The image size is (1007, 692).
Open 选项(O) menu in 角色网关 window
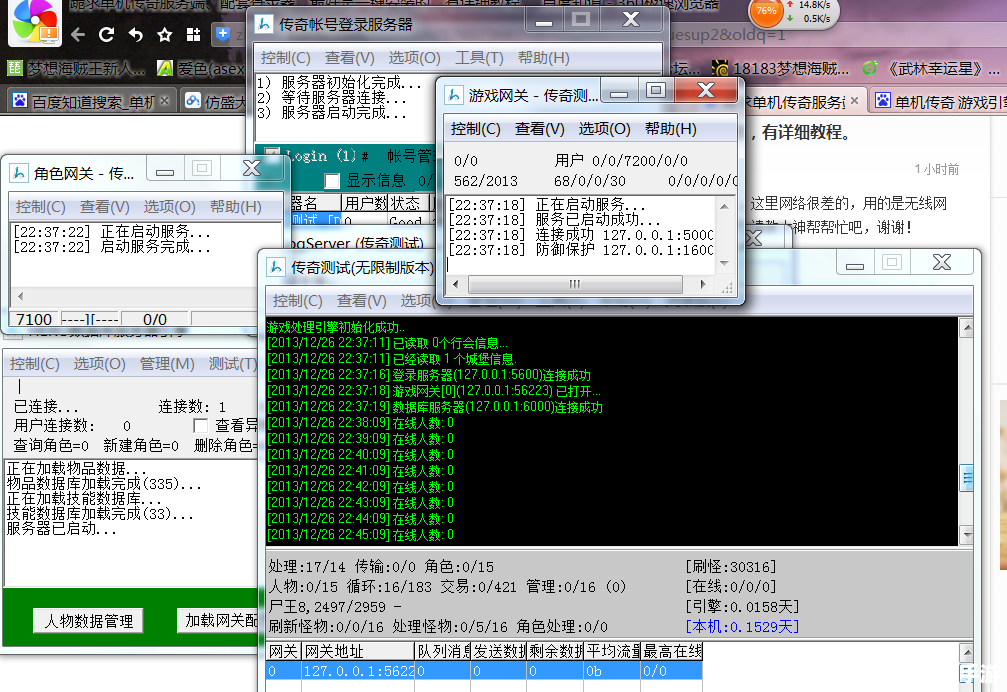coord(170,207)
